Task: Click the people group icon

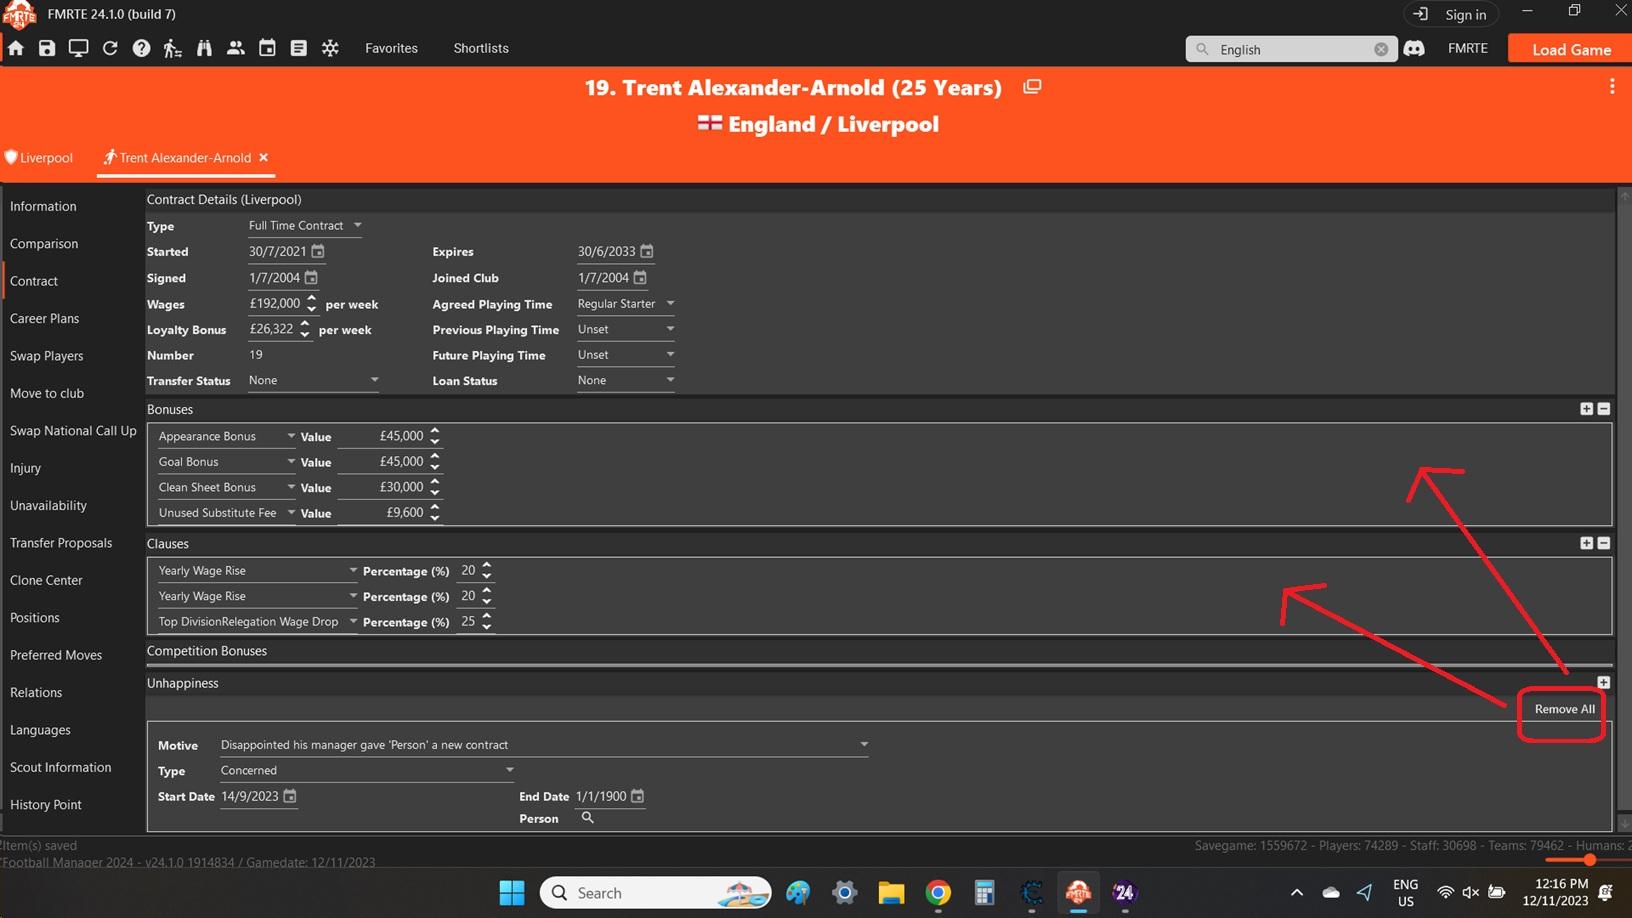Action: pos(236,48)
